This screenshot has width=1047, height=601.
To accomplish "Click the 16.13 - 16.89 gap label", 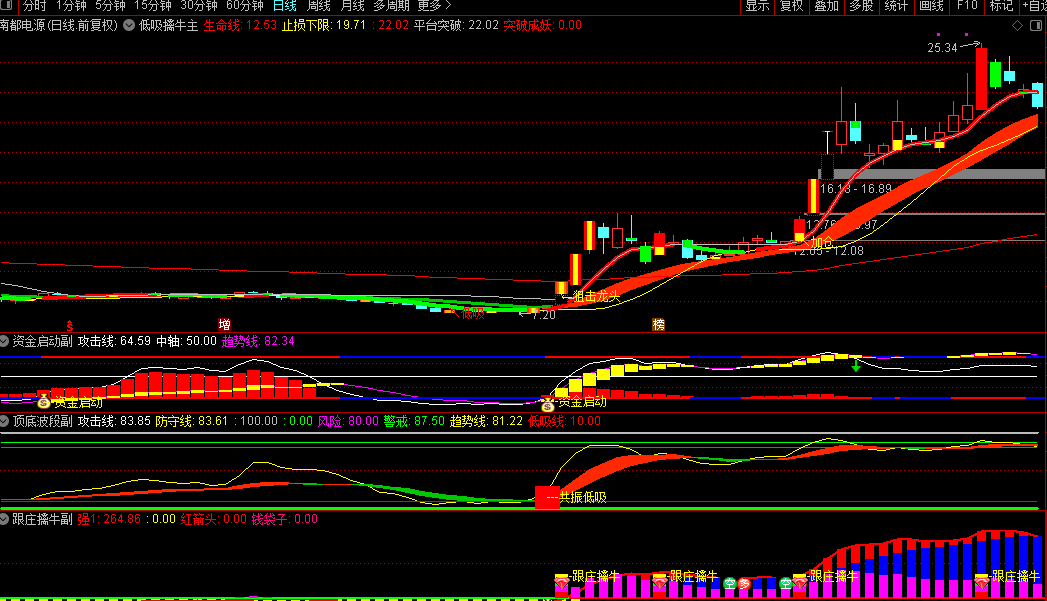I will (x=856, y=189).
